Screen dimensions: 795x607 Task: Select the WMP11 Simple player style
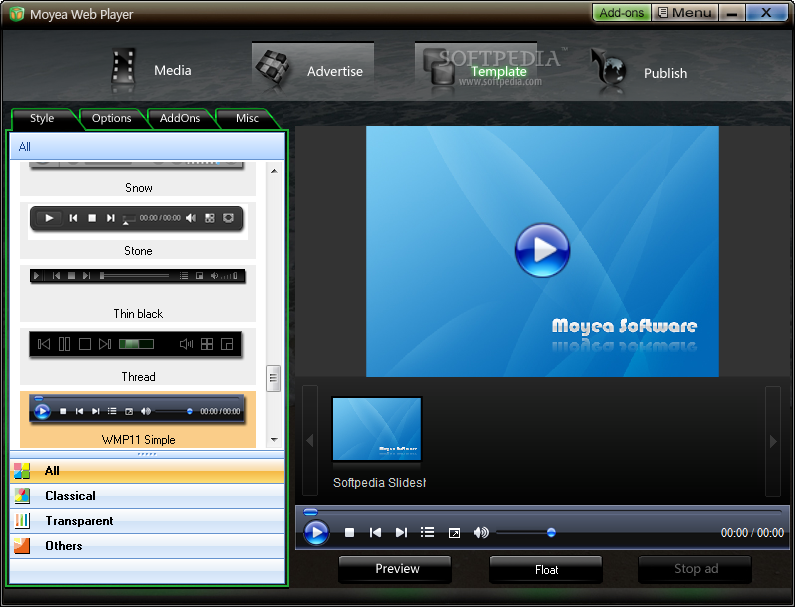click(138, 419)
